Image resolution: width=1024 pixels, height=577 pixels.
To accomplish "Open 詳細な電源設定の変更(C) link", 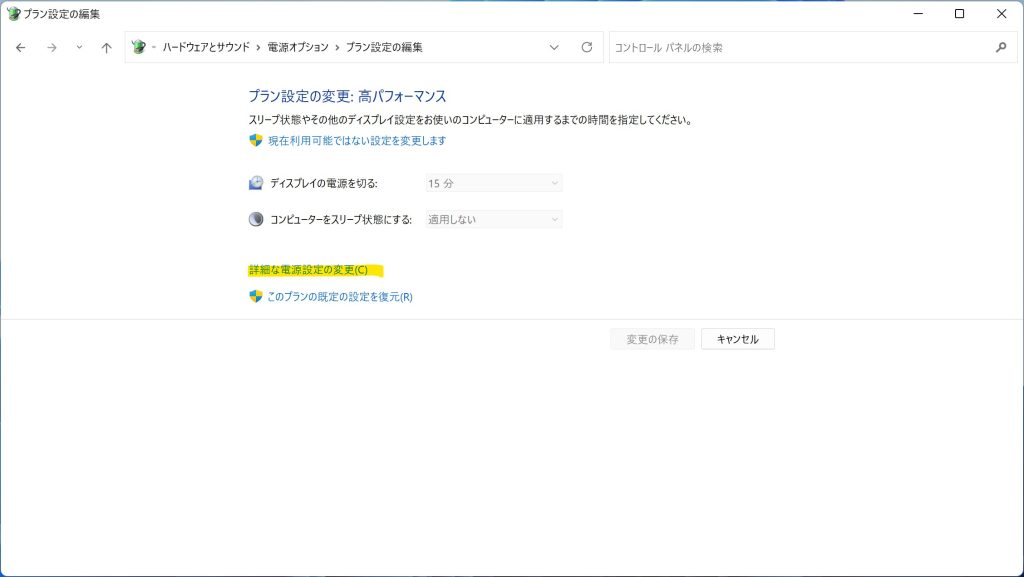I will click(308, 270).
